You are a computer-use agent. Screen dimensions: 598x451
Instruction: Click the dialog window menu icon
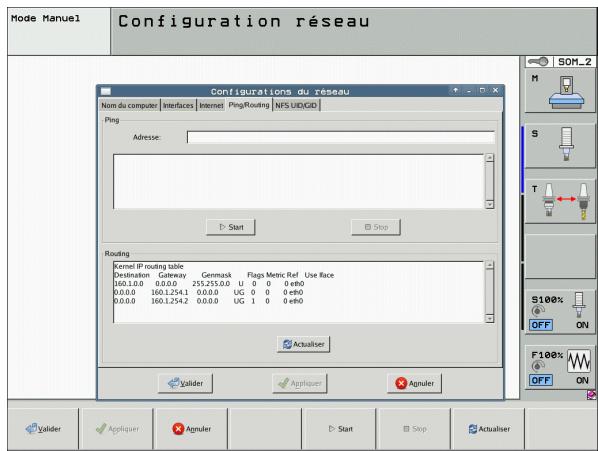pyautogui.click(x=106, y=91)
